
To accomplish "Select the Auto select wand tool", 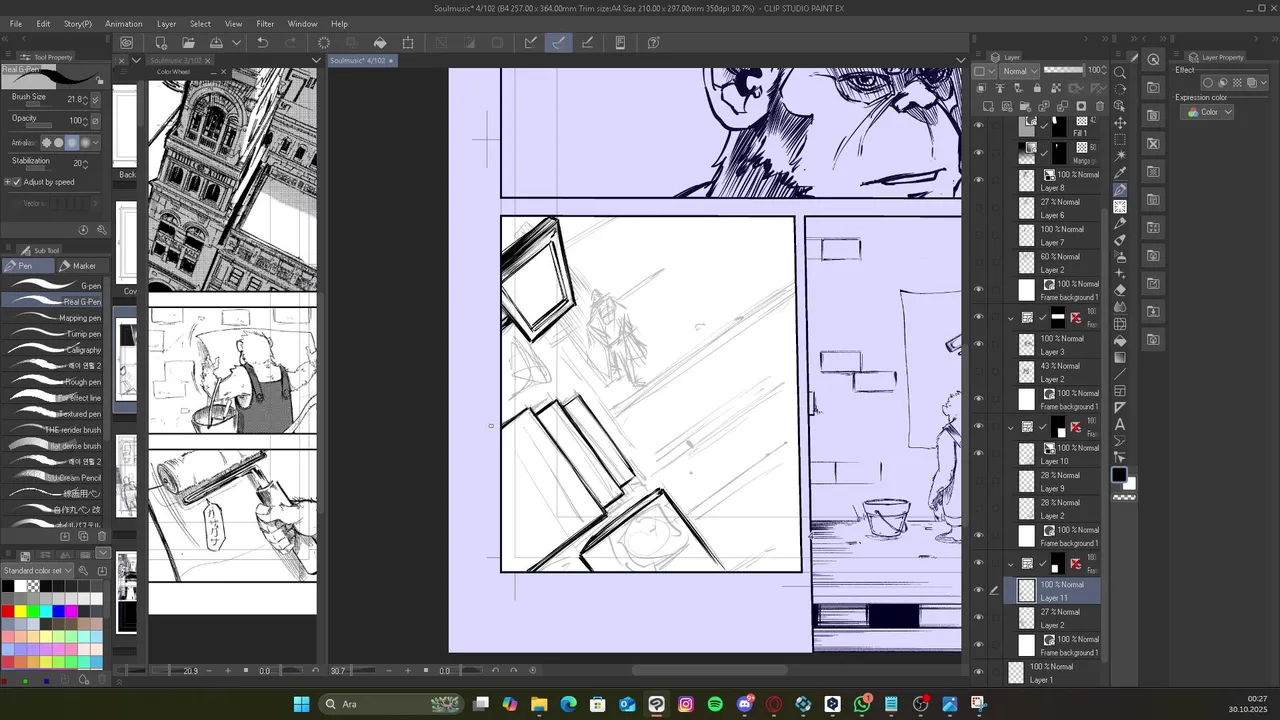I will click(x=1120, y=156).
